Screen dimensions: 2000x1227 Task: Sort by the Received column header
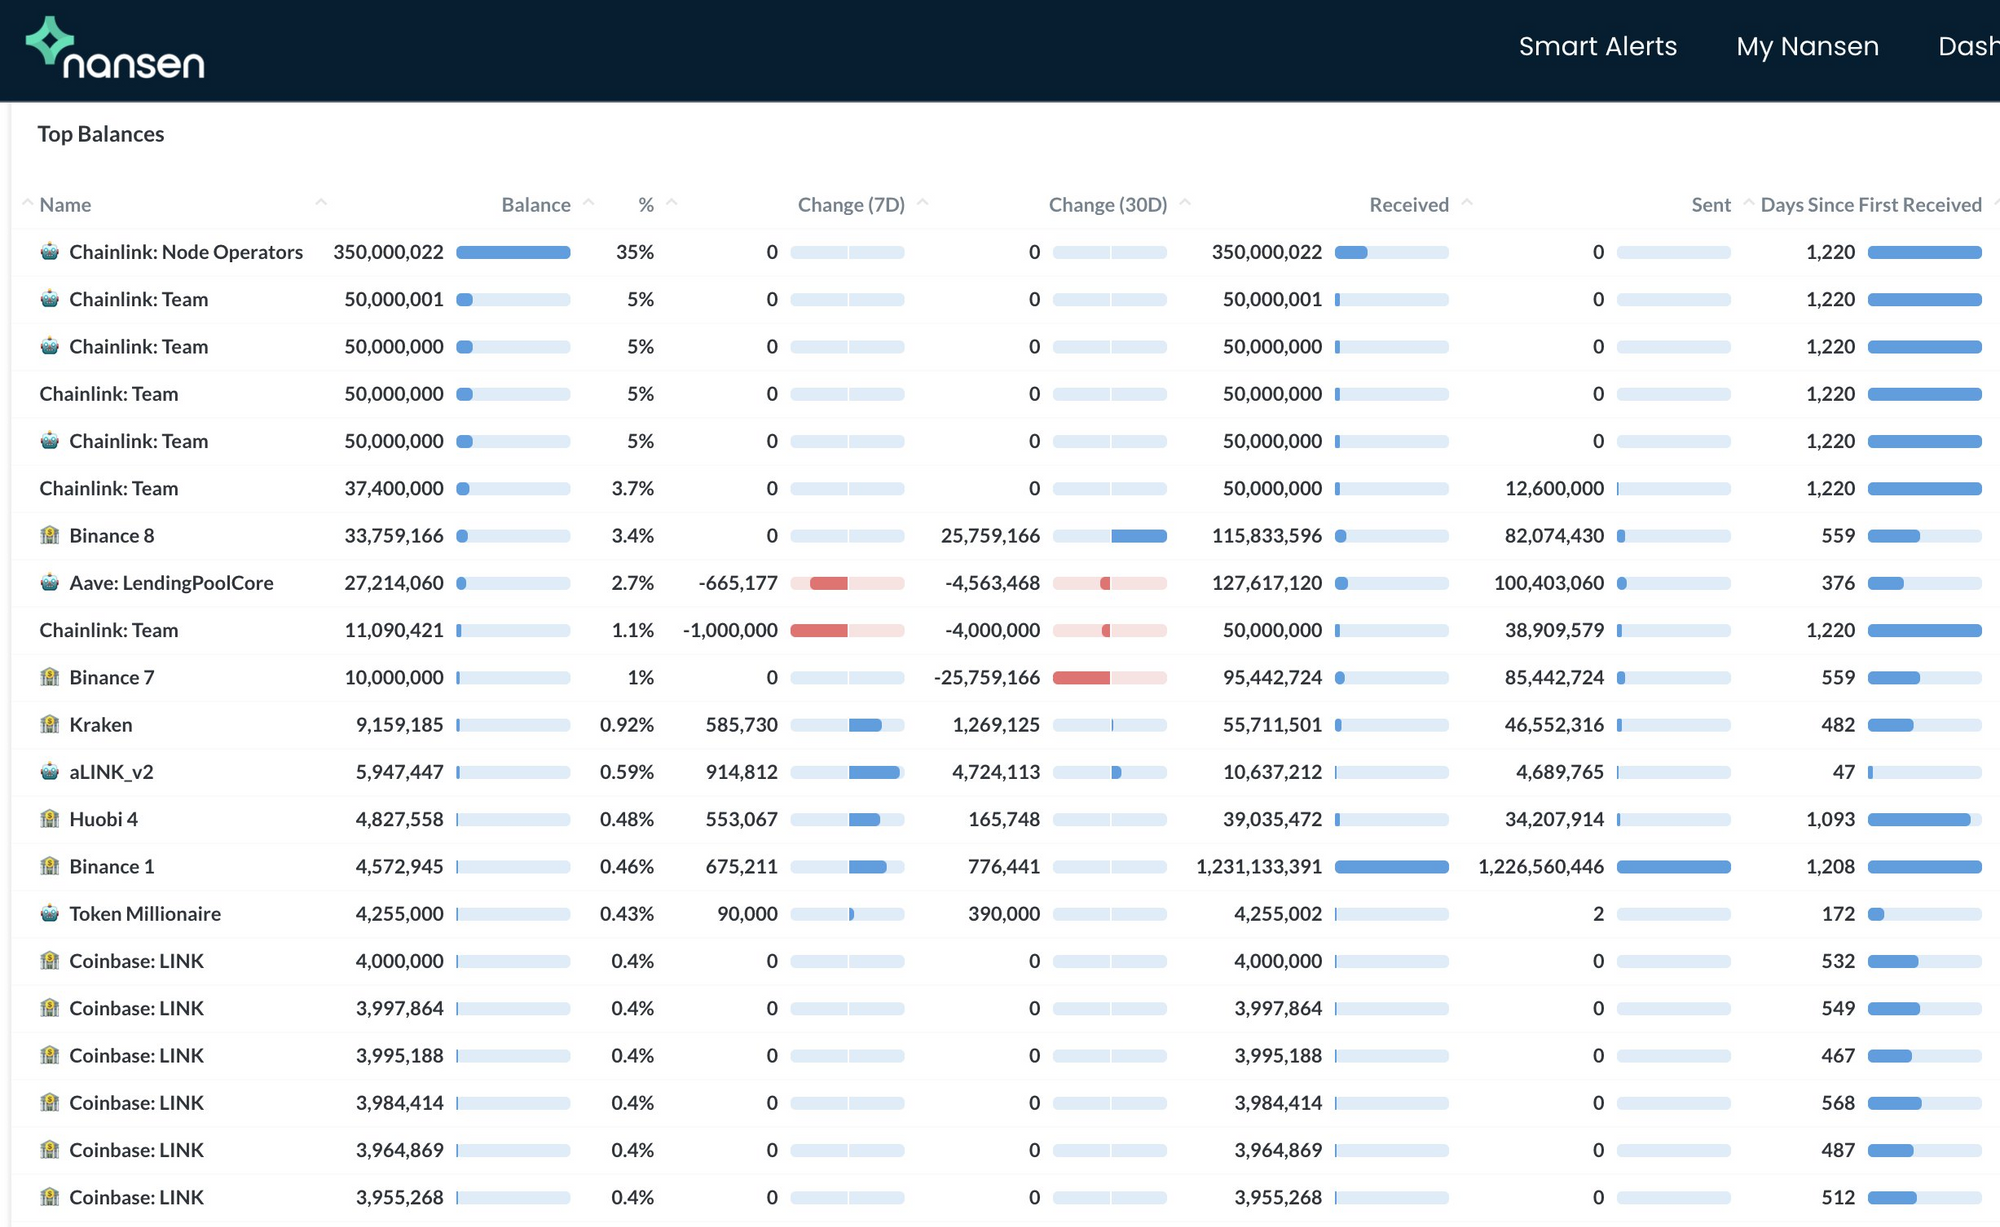(1409, 204)
